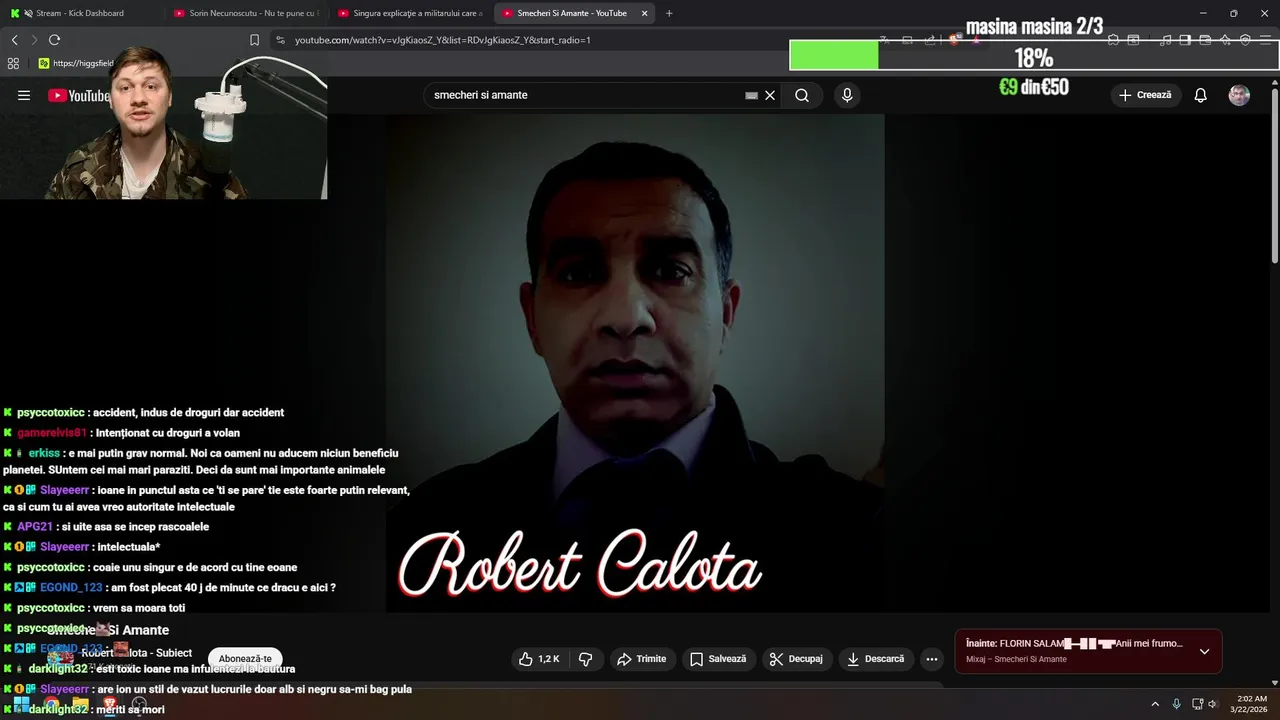1280x720 pixels.
Task: Go back in browser history
Action: pyautogui.click(x=14, y=40)
